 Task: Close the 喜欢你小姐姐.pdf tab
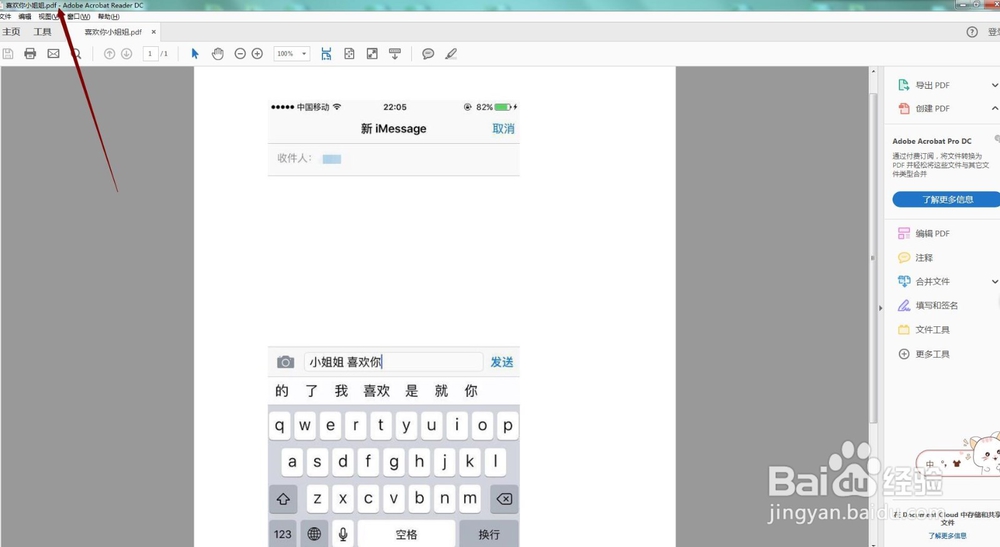click(154, 32)
